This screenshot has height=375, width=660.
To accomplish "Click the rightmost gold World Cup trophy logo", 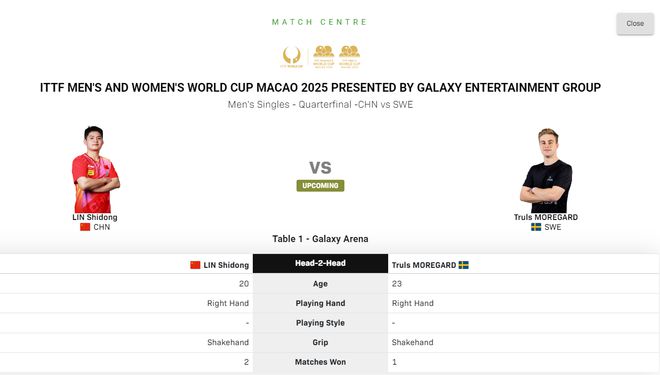I will click(349, 57).
